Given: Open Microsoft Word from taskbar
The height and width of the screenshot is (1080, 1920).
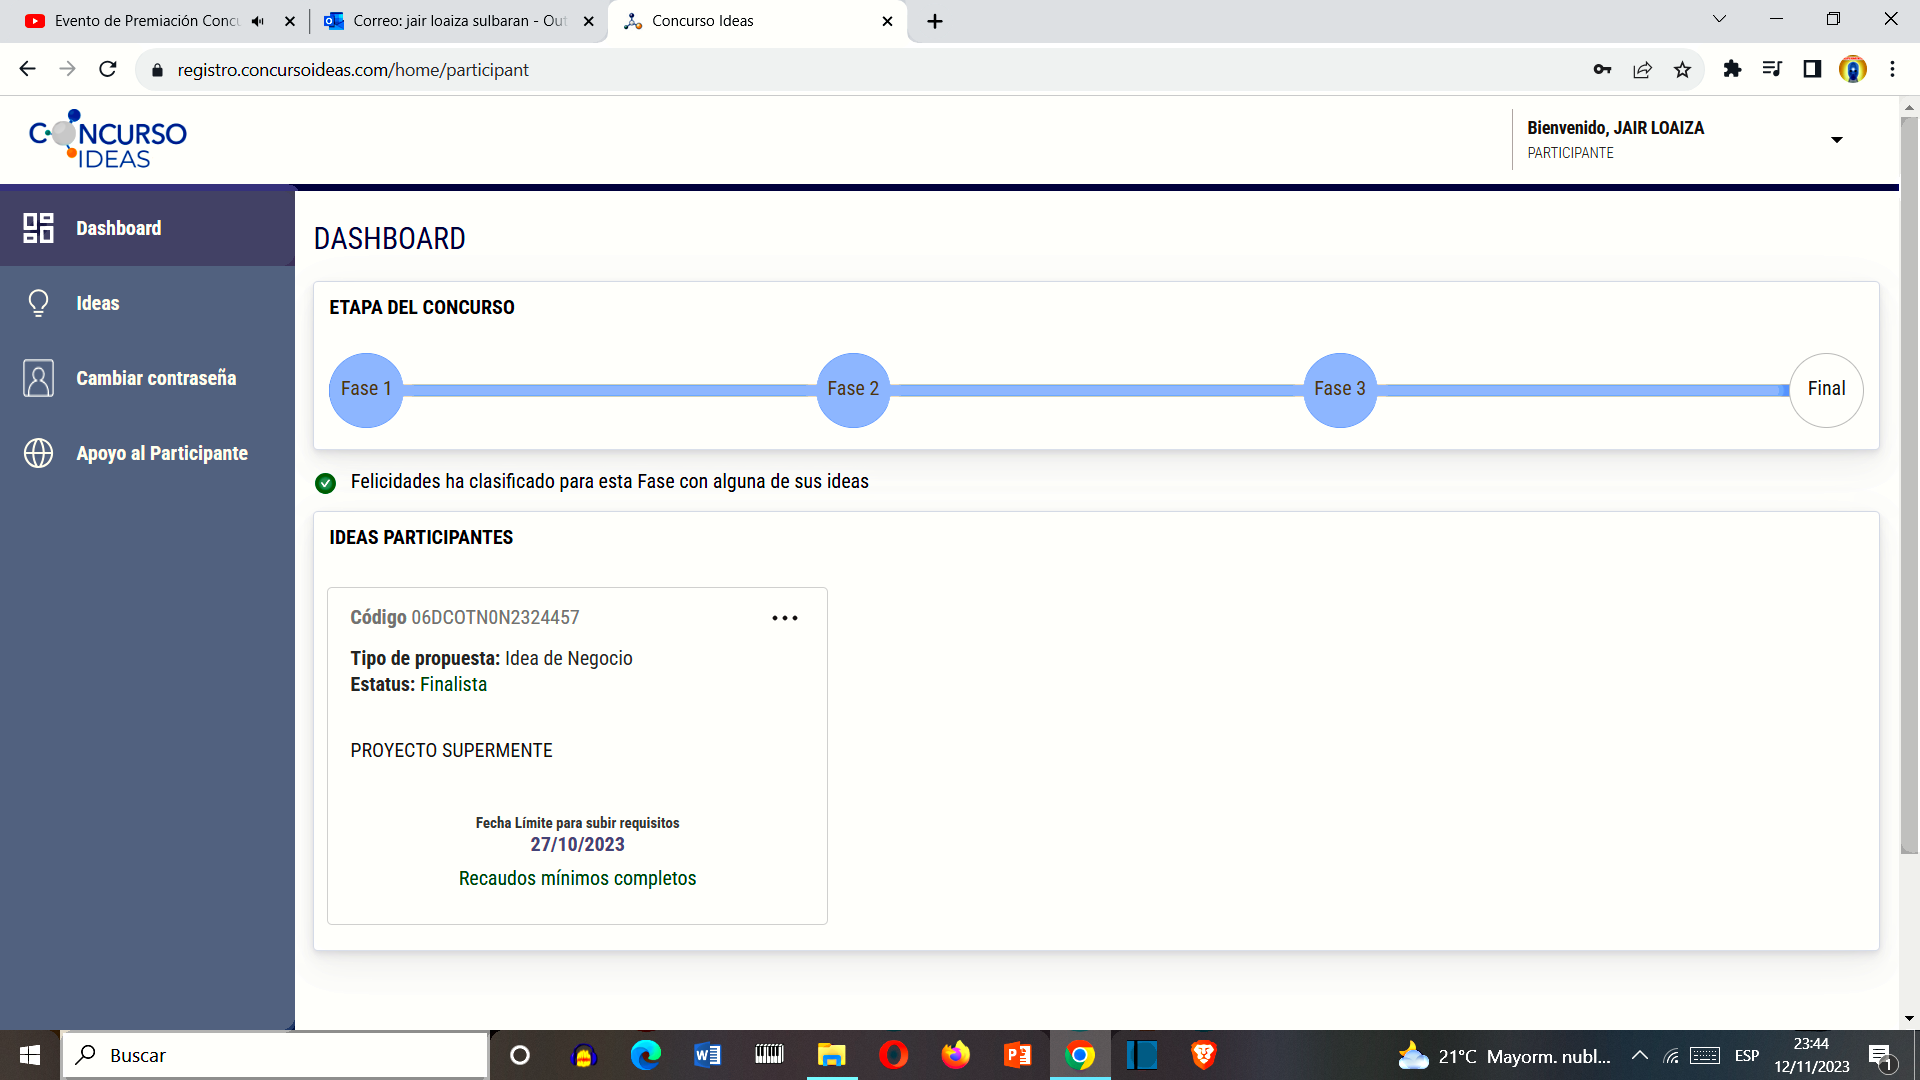Looking at the screenshot, I should tap(707, 1055).
